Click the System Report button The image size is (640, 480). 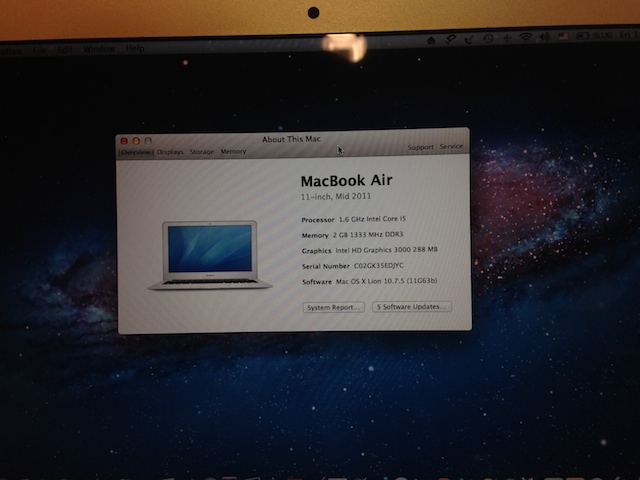click(333, 307)
